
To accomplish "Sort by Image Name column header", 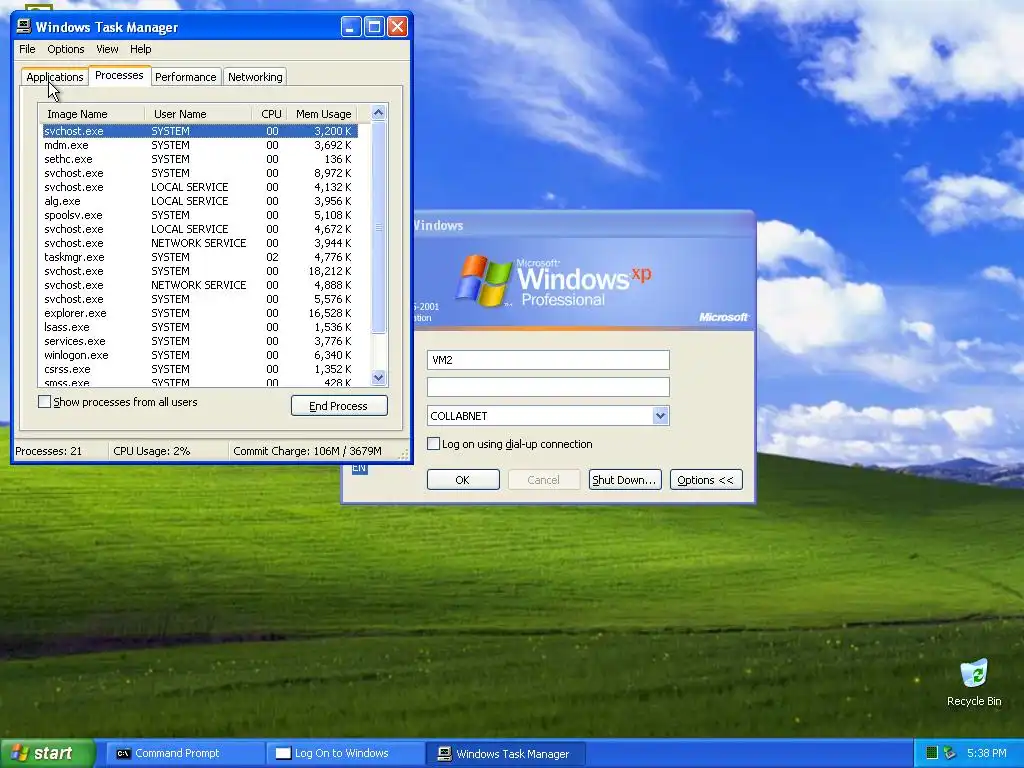I will pyautogui.click(x=92, y=114).
